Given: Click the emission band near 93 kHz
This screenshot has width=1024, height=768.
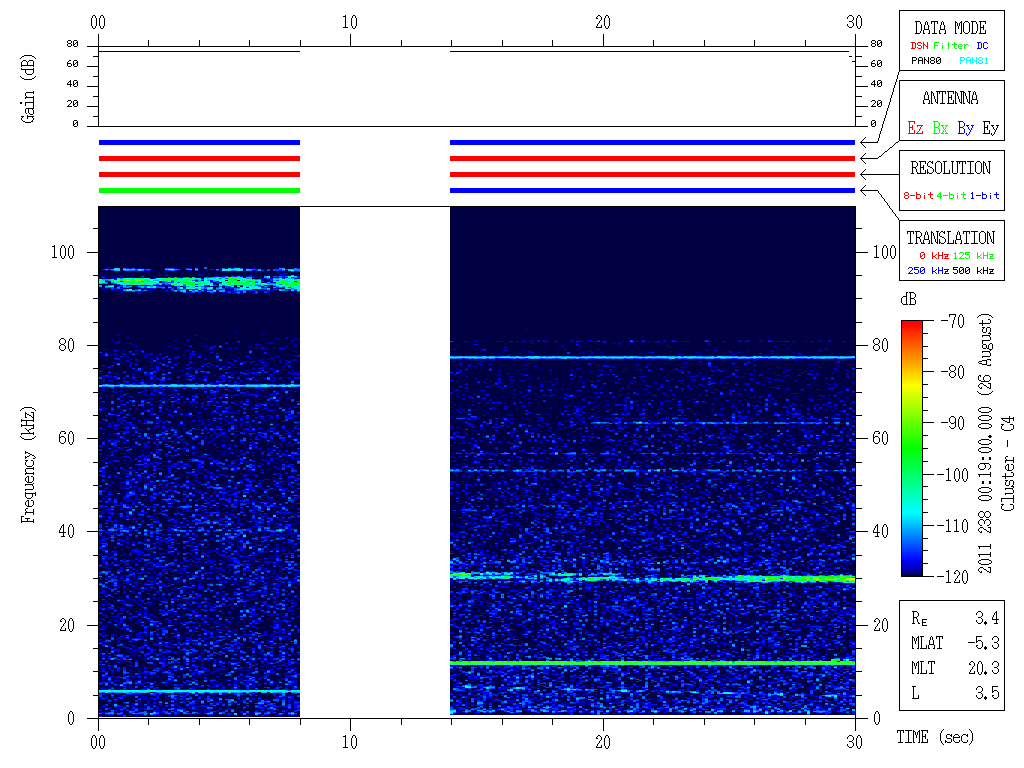Looking at the screenshot, I should point(198,283).
